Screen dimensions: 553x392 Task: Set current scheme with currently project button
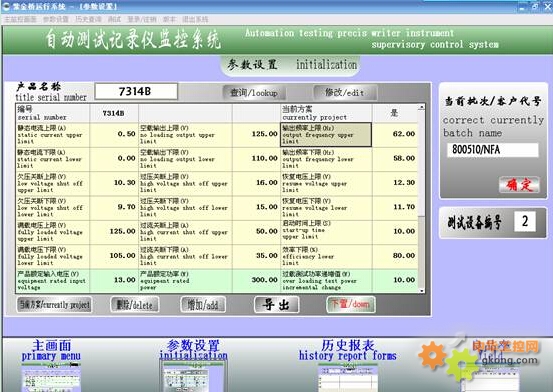pyautogui.click(x=54, y=305)
